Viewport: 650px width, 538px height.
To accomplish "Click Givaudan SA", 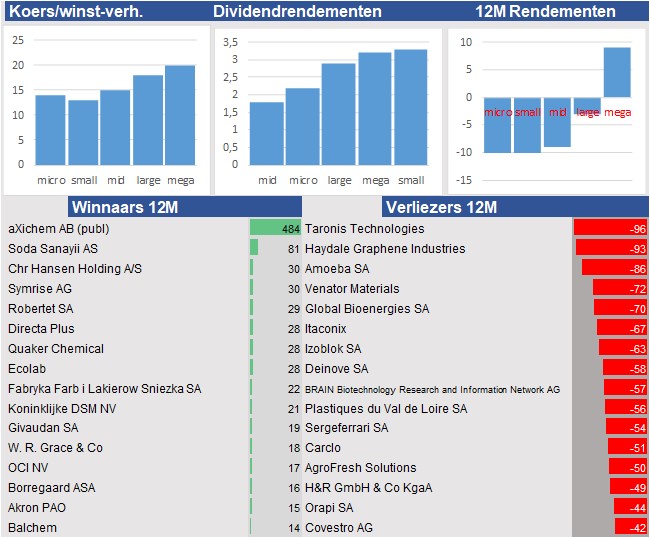I will click(x=43, y=428).
